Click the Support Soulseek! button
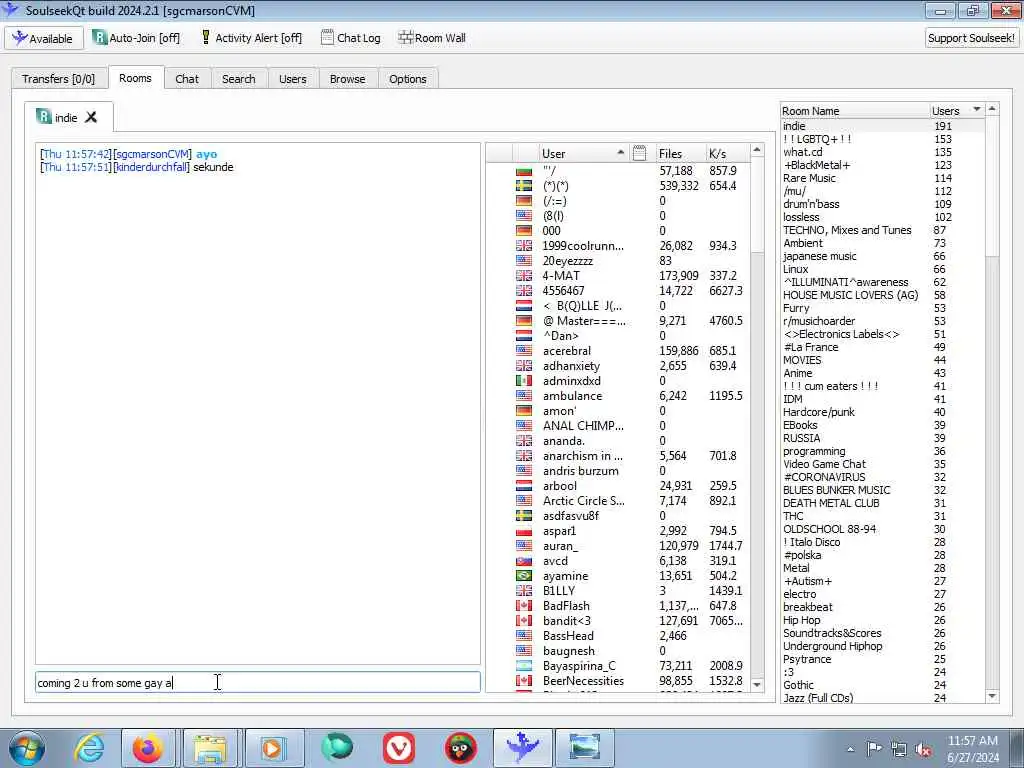The image size is (1024, 768). [x=971, y=38]
